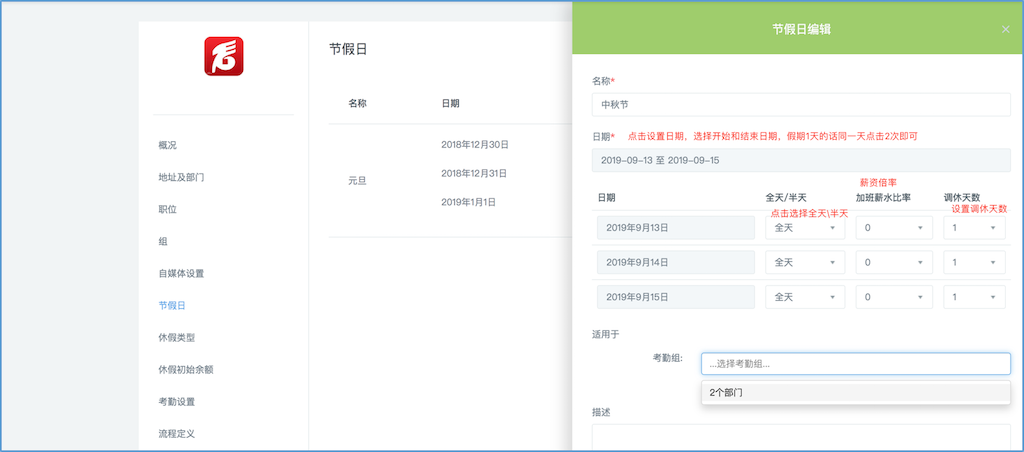Click the 适用于 section label
1024x452 pixels.
click(x=605, y=334)
